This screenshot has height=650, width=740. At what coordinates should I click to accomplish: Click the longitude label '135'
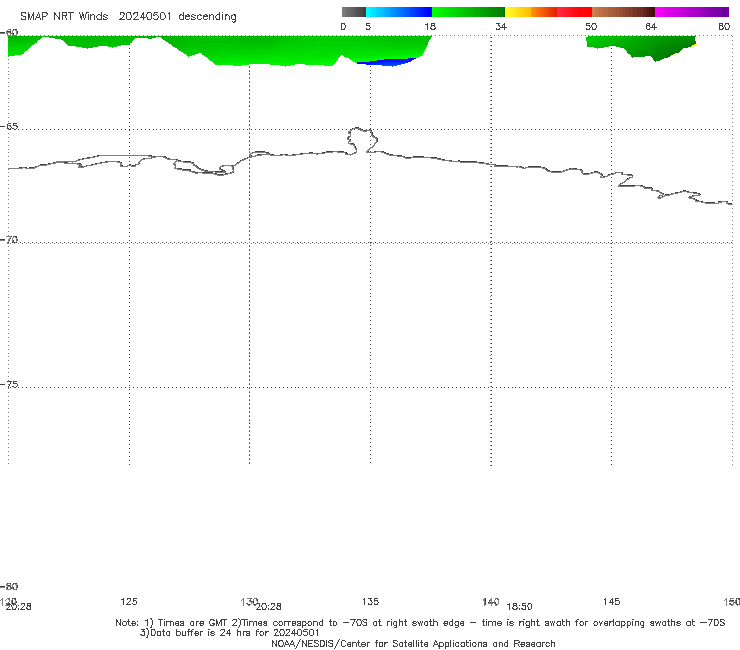pyautogui.click(x=370, y=601)
